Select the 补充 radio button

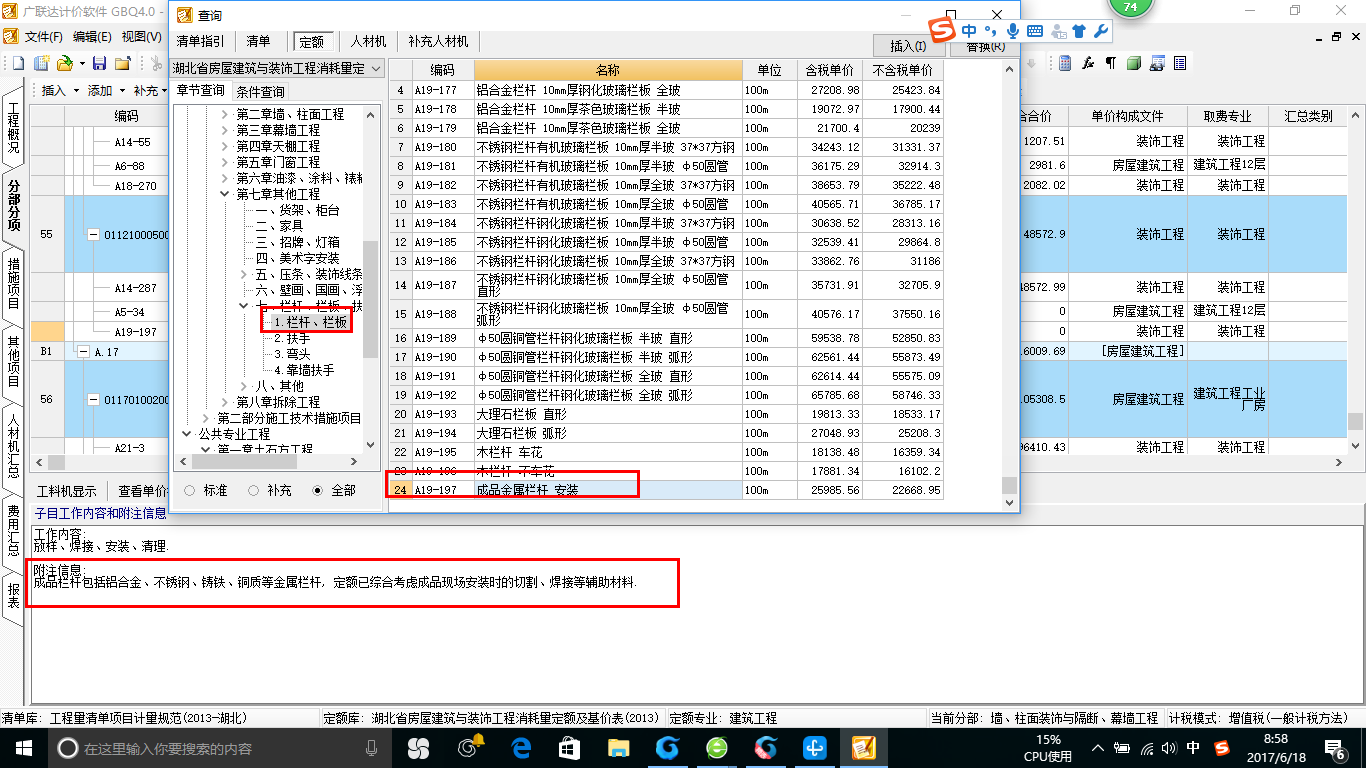253,491
